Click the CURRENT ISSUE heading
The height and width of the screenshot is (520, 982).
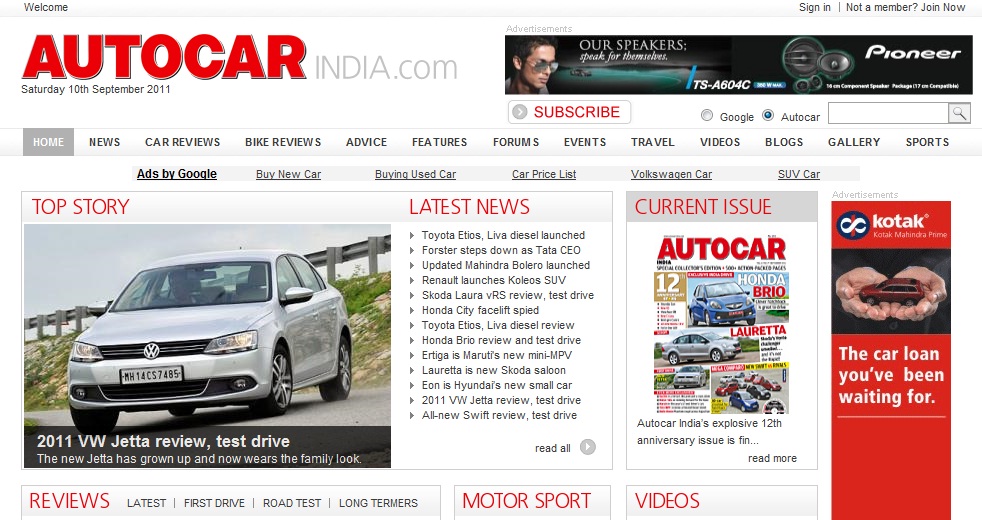703,207
